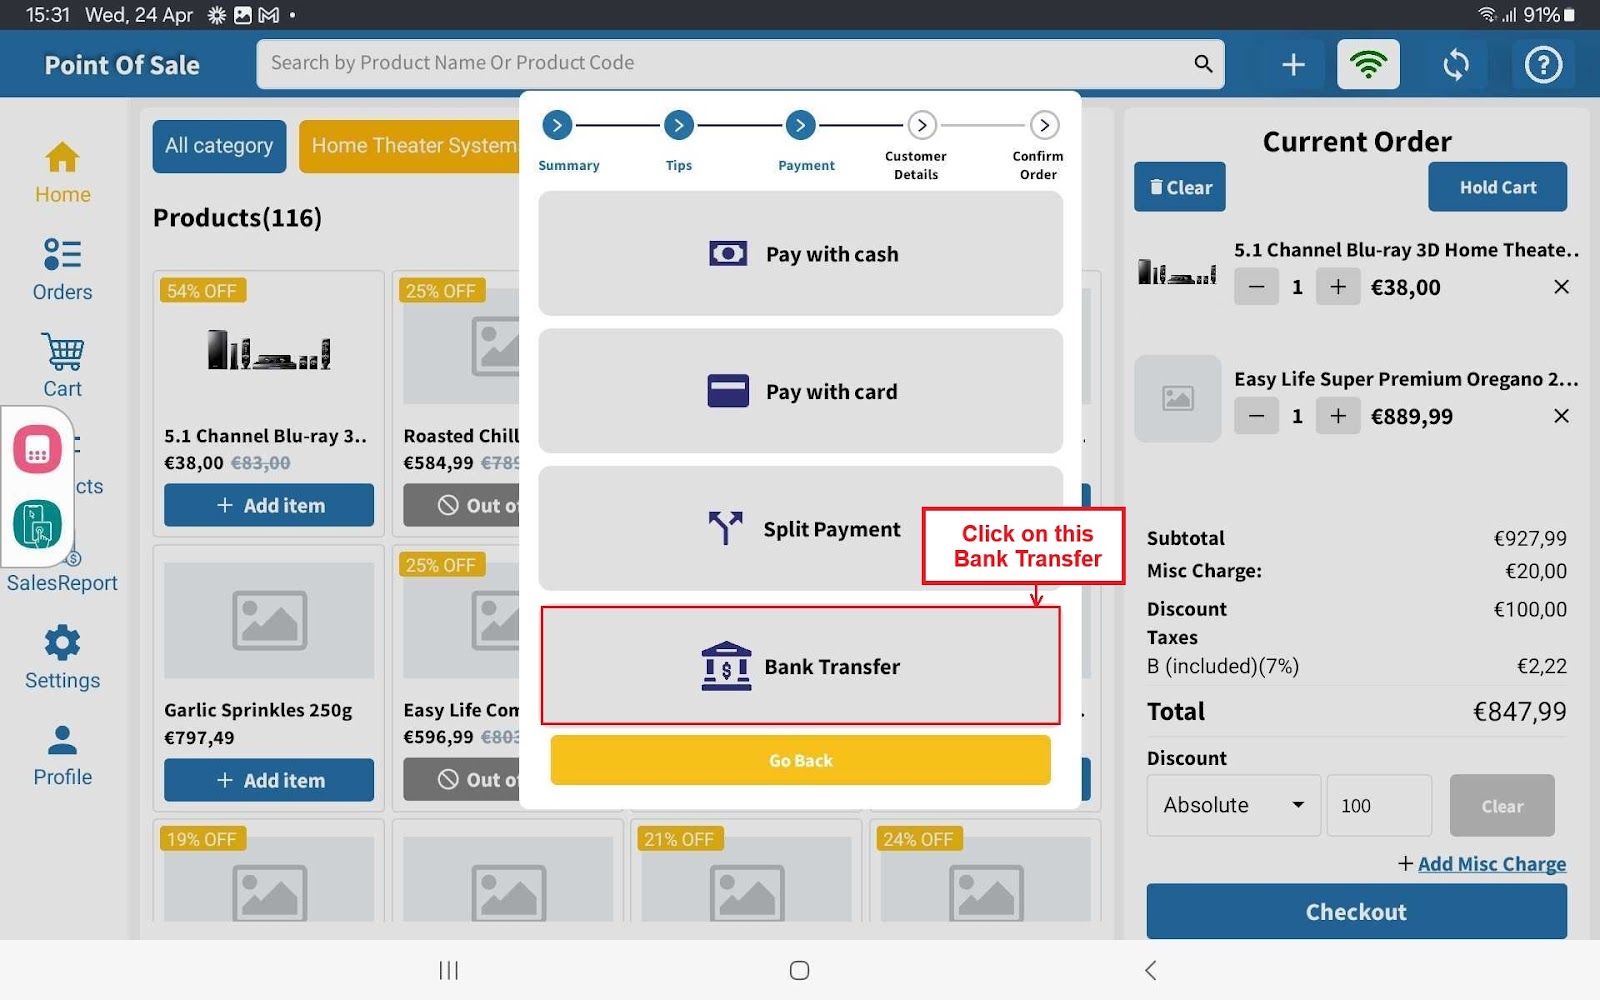Click the search magnifier icon
The image size is (1600, 1000).
coord(1203,64)
